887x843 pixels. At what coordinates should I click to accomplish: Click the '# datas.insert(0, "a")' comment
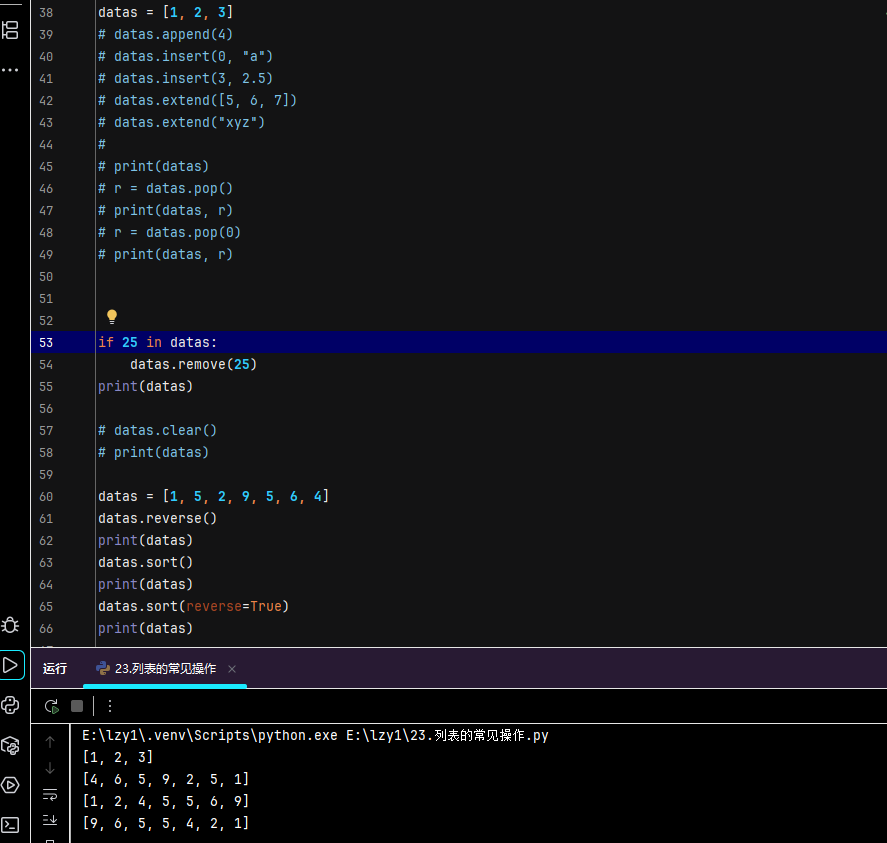pos(186,56)
